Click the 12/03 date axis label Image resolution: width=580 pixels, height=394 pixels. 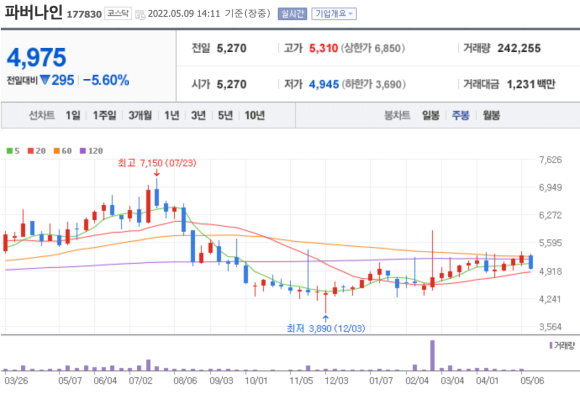(x=337, y=381)
